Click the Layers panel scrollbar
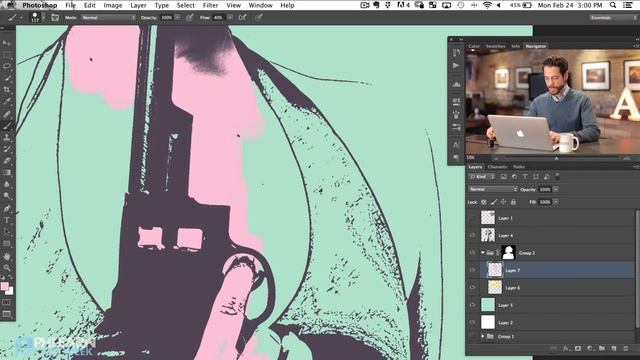Screen dimensions: 640x360 tap(637, 269)
